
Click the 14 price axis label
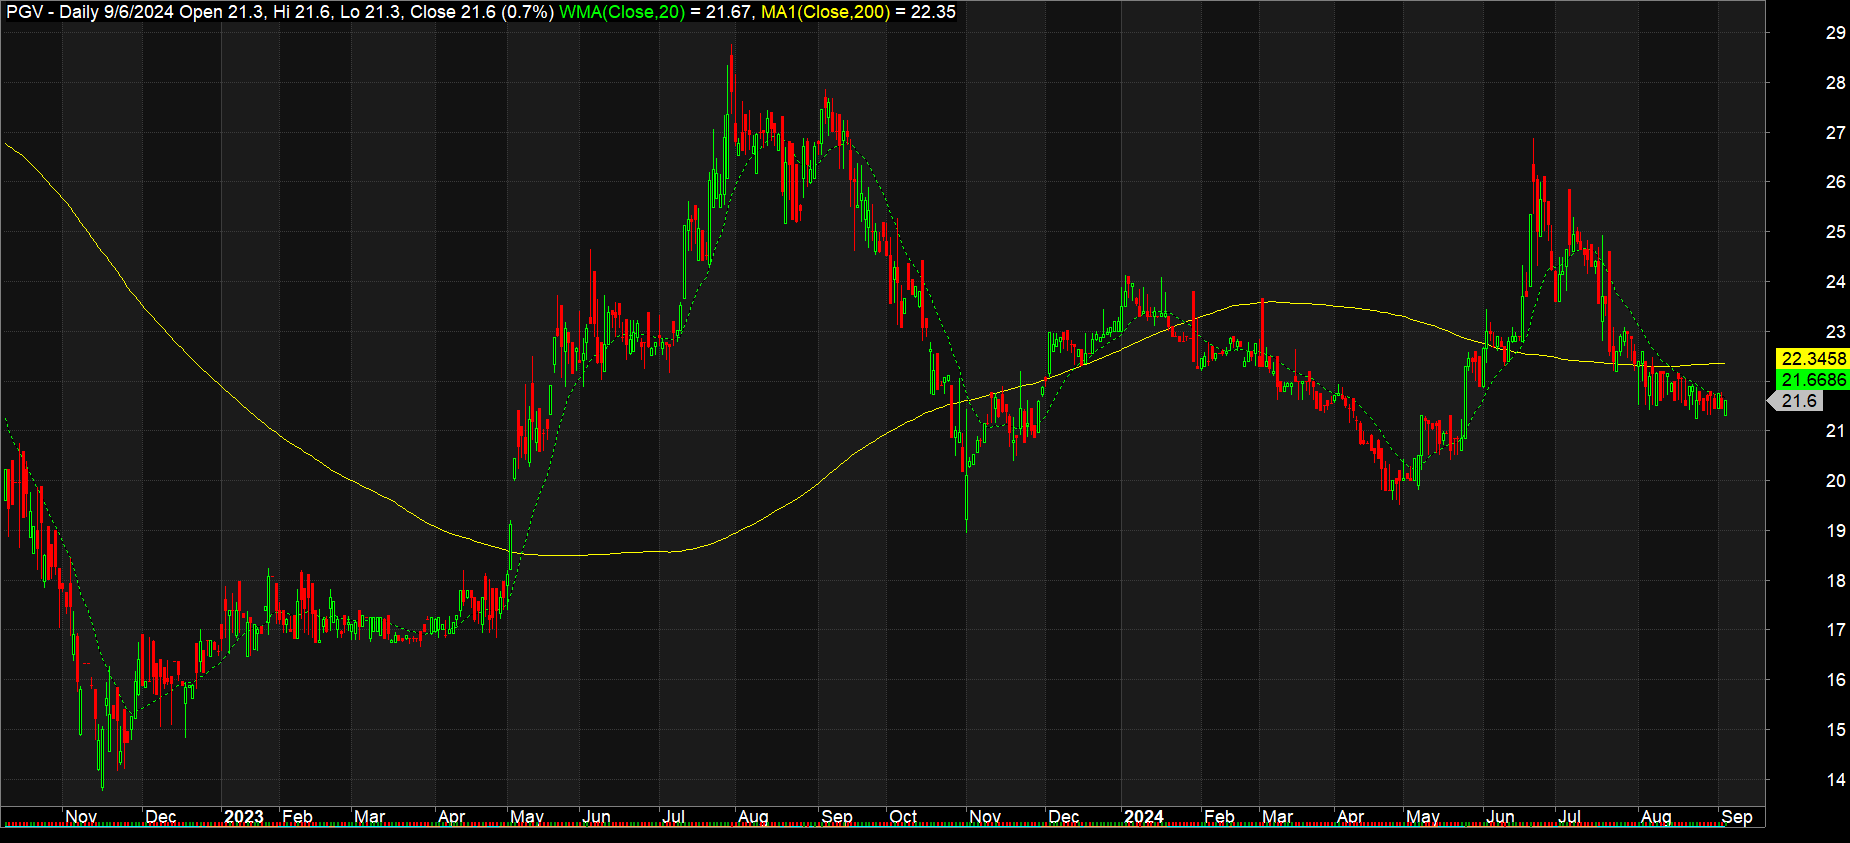click(x=1836, y=779)
